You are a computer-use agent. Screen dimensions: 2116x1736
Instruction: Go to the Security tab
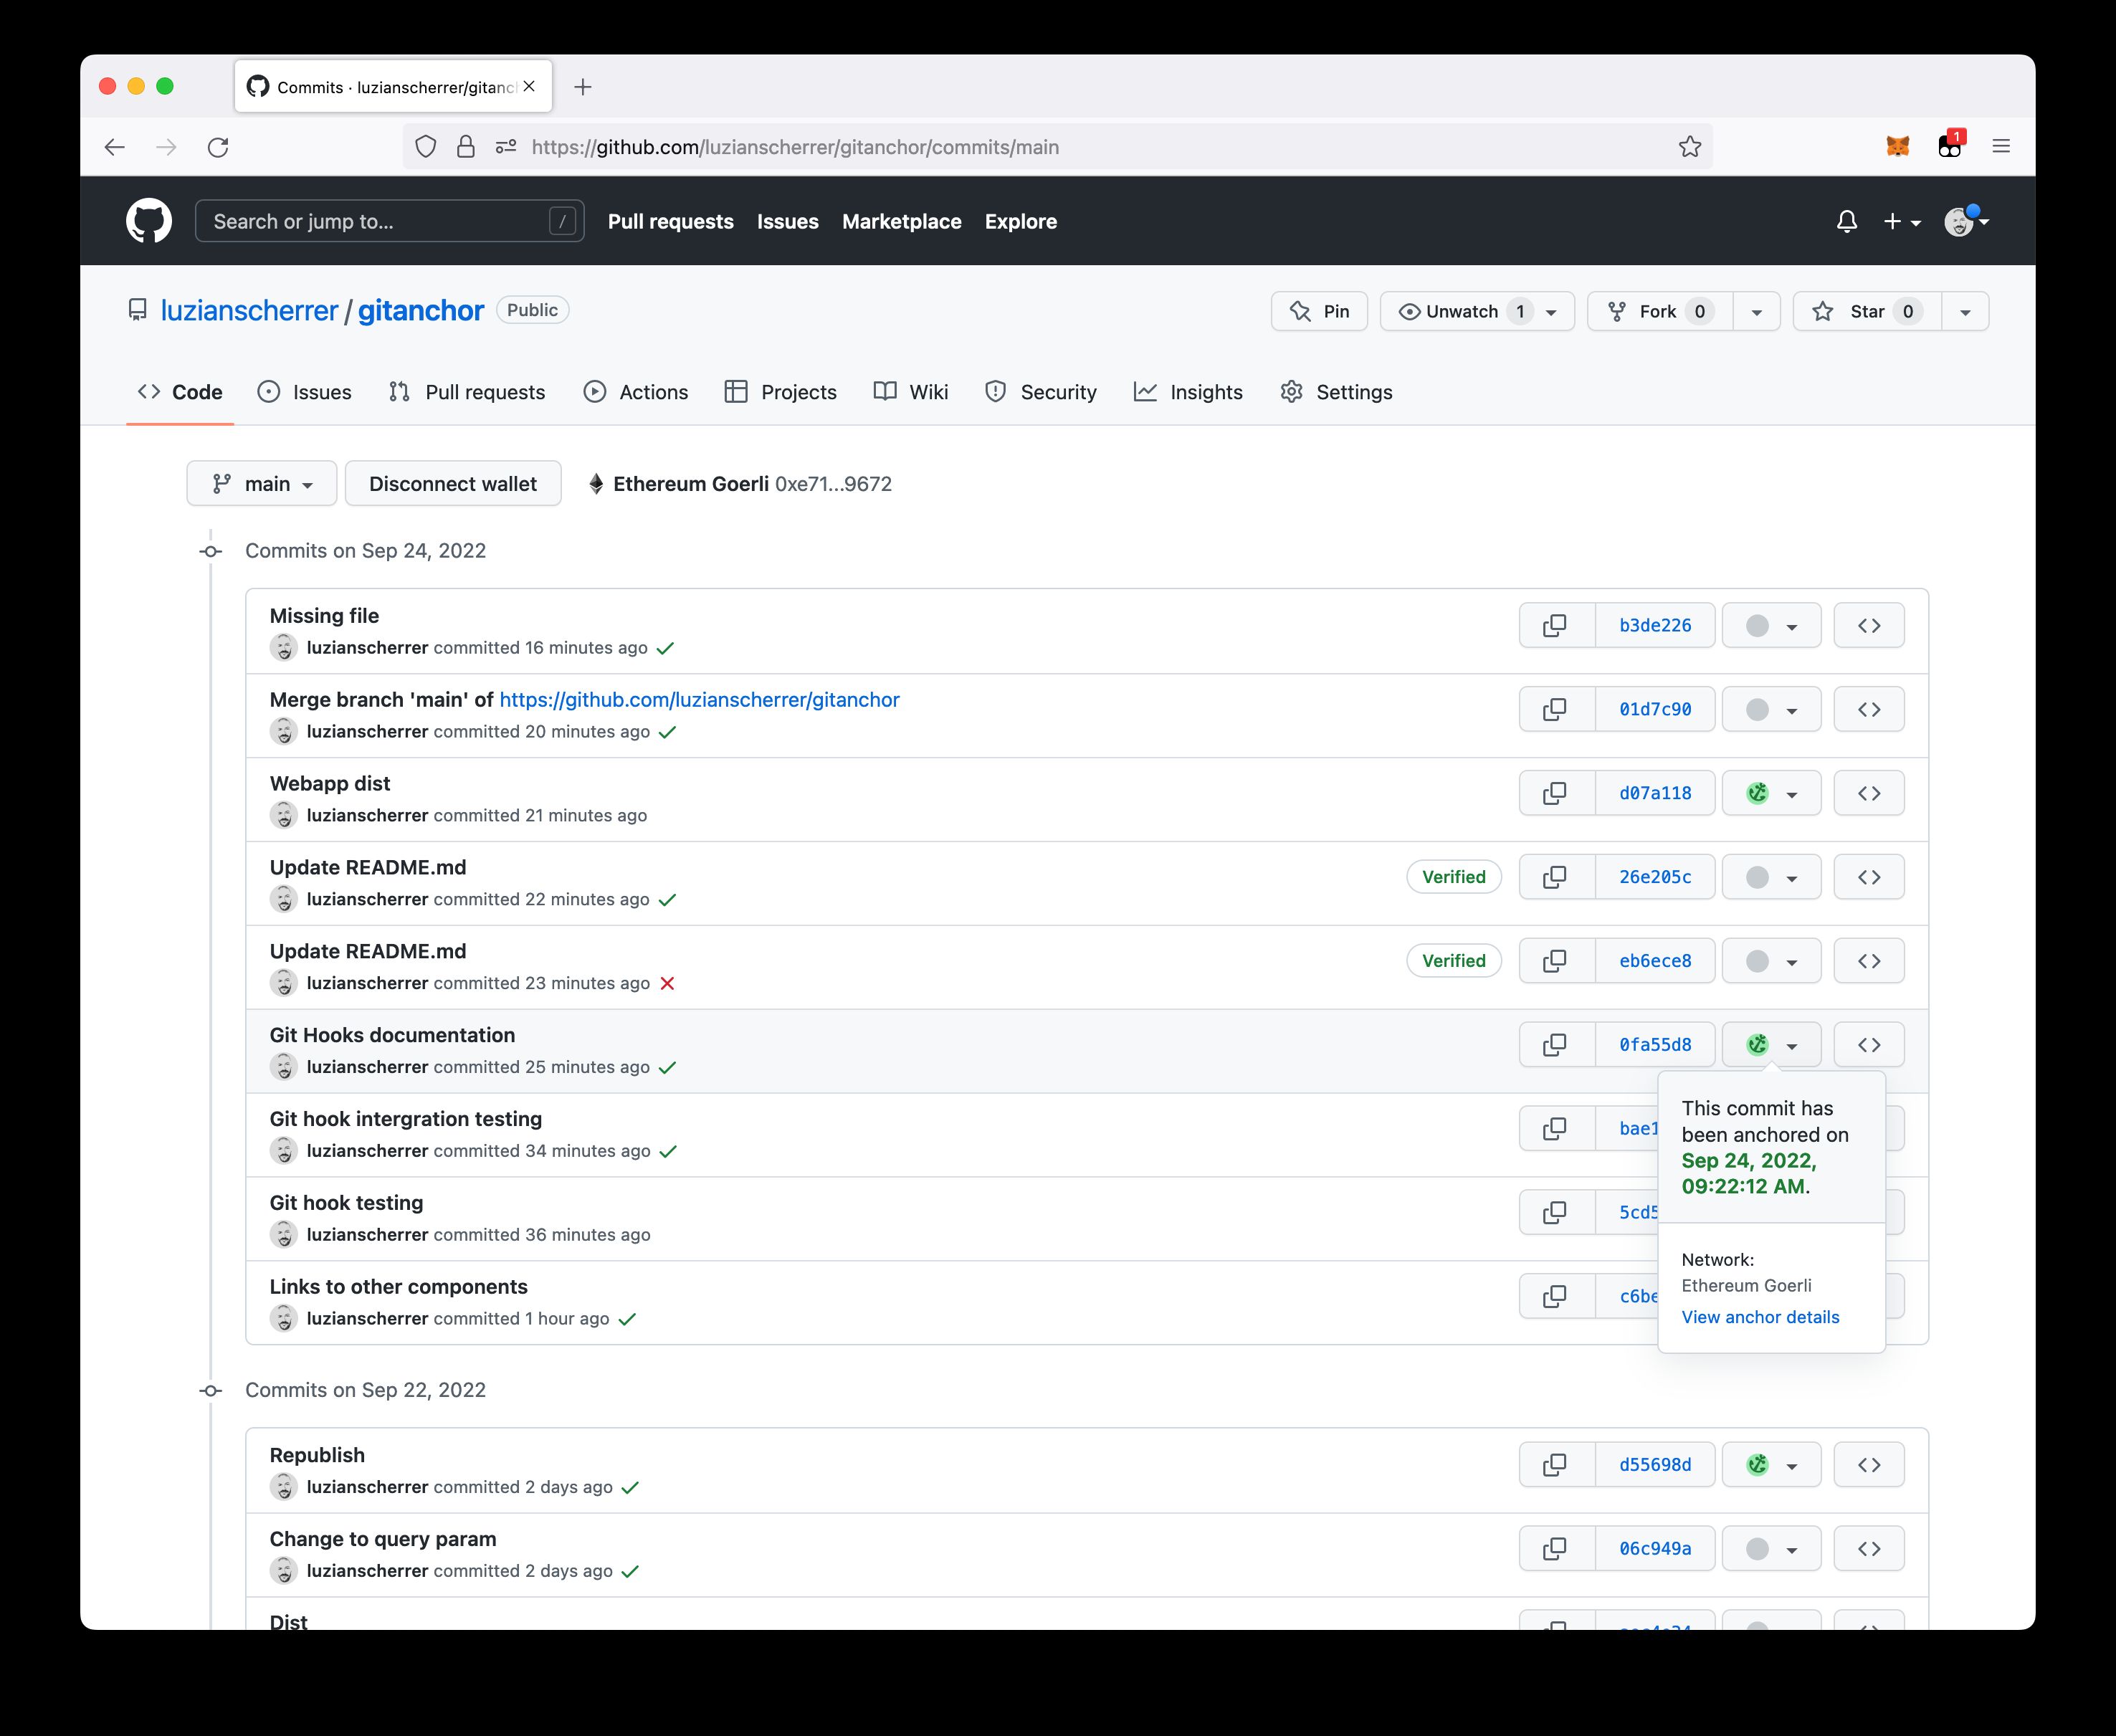(1040, 392)
